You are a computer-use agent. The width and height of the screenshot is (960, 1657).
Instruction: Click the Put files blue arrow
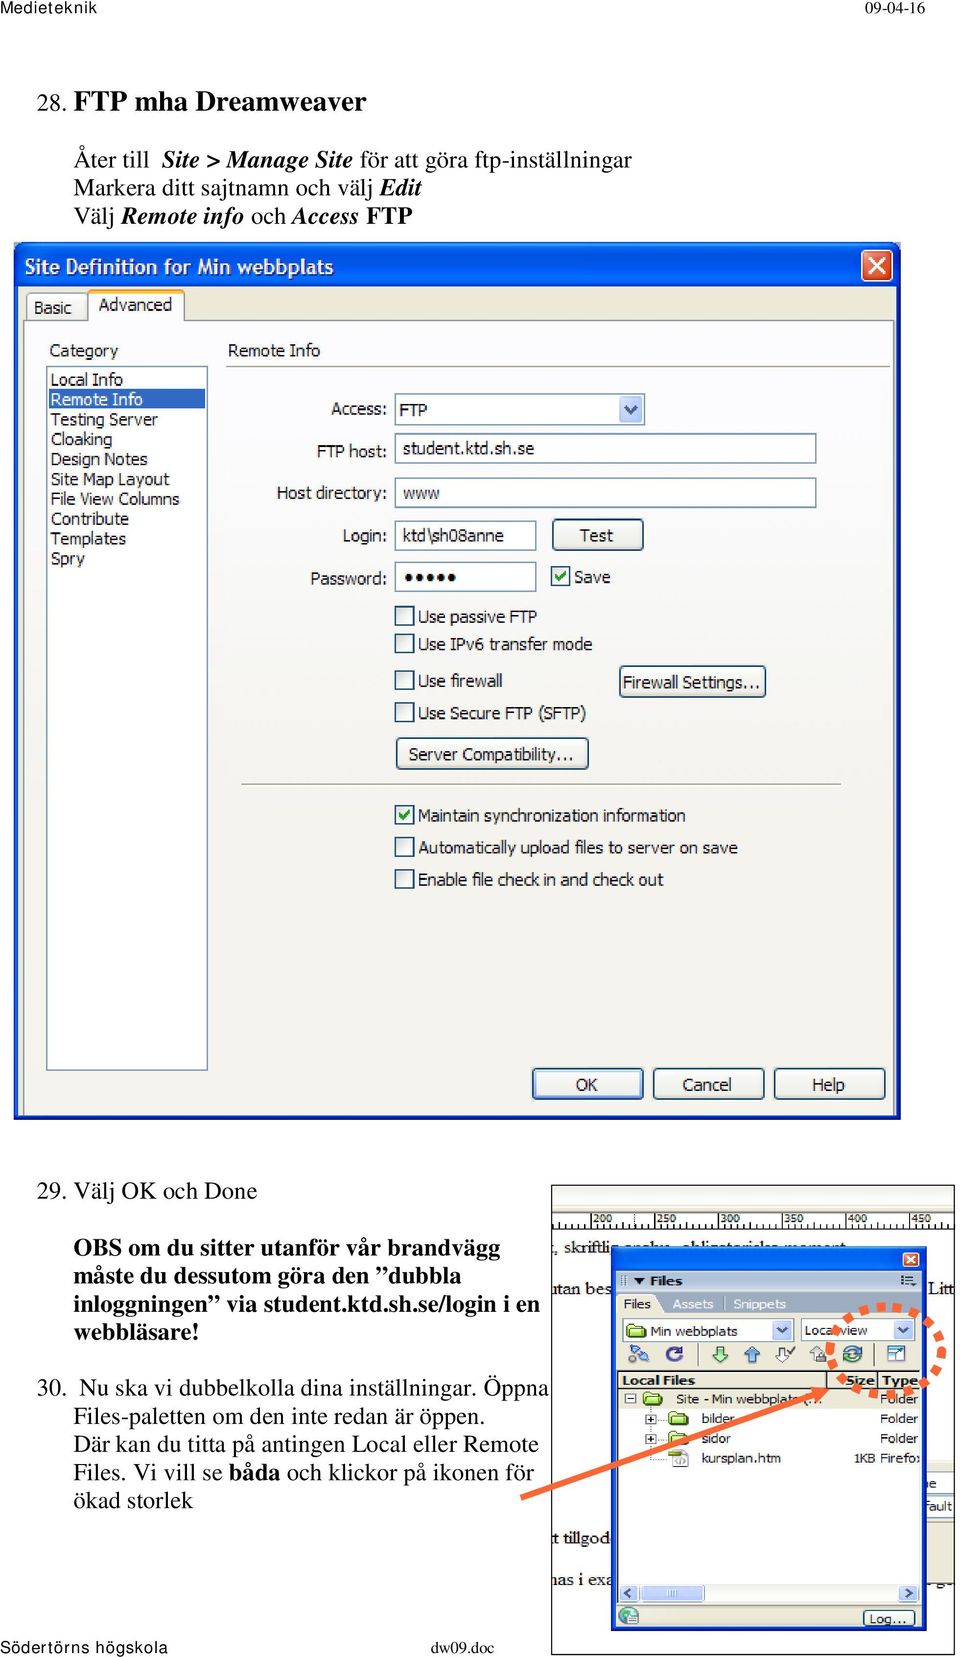click(x=752, y=1354)
